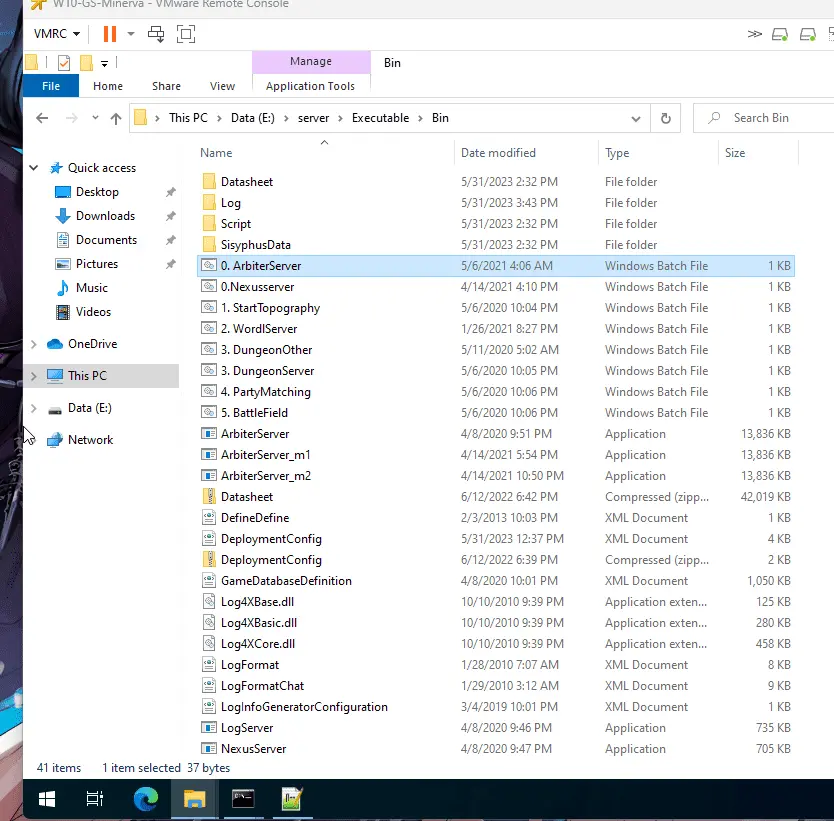Click 'Executable' breadcrumb in address bar
The height and width of the screenshot is (821, 834).
(380, 118)
